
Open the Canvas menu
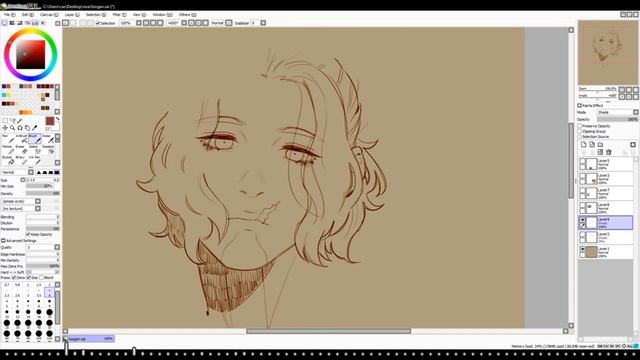49,15
